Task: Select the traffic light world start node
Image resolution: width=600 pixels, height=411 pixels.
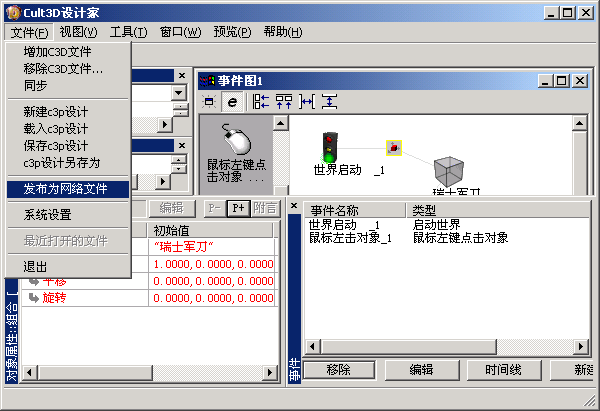Action: (x=329, y=147)
